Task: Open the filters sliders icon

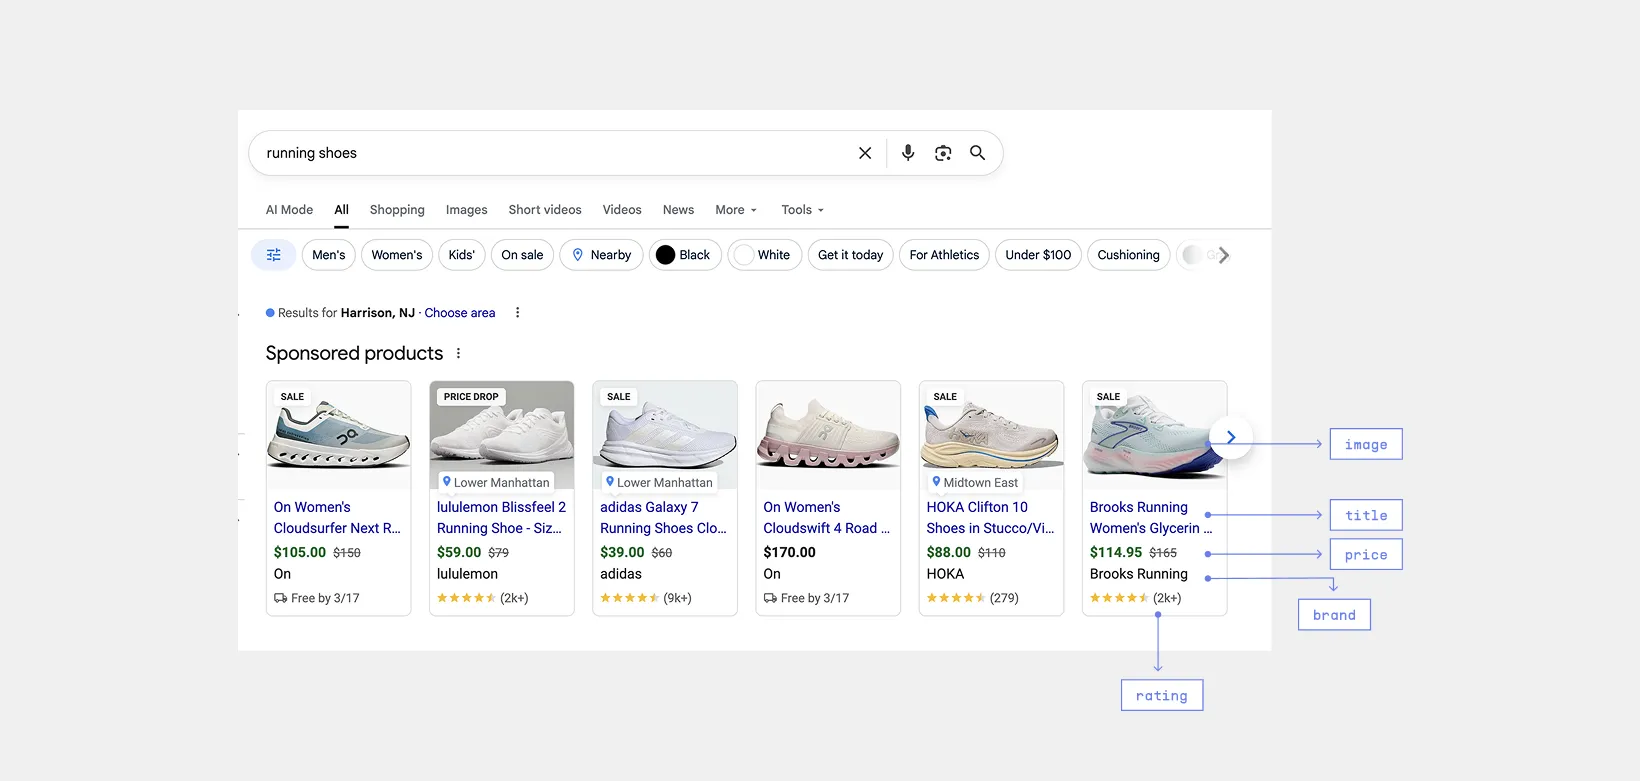Action: pyautogui.click(x=273, y=255)
